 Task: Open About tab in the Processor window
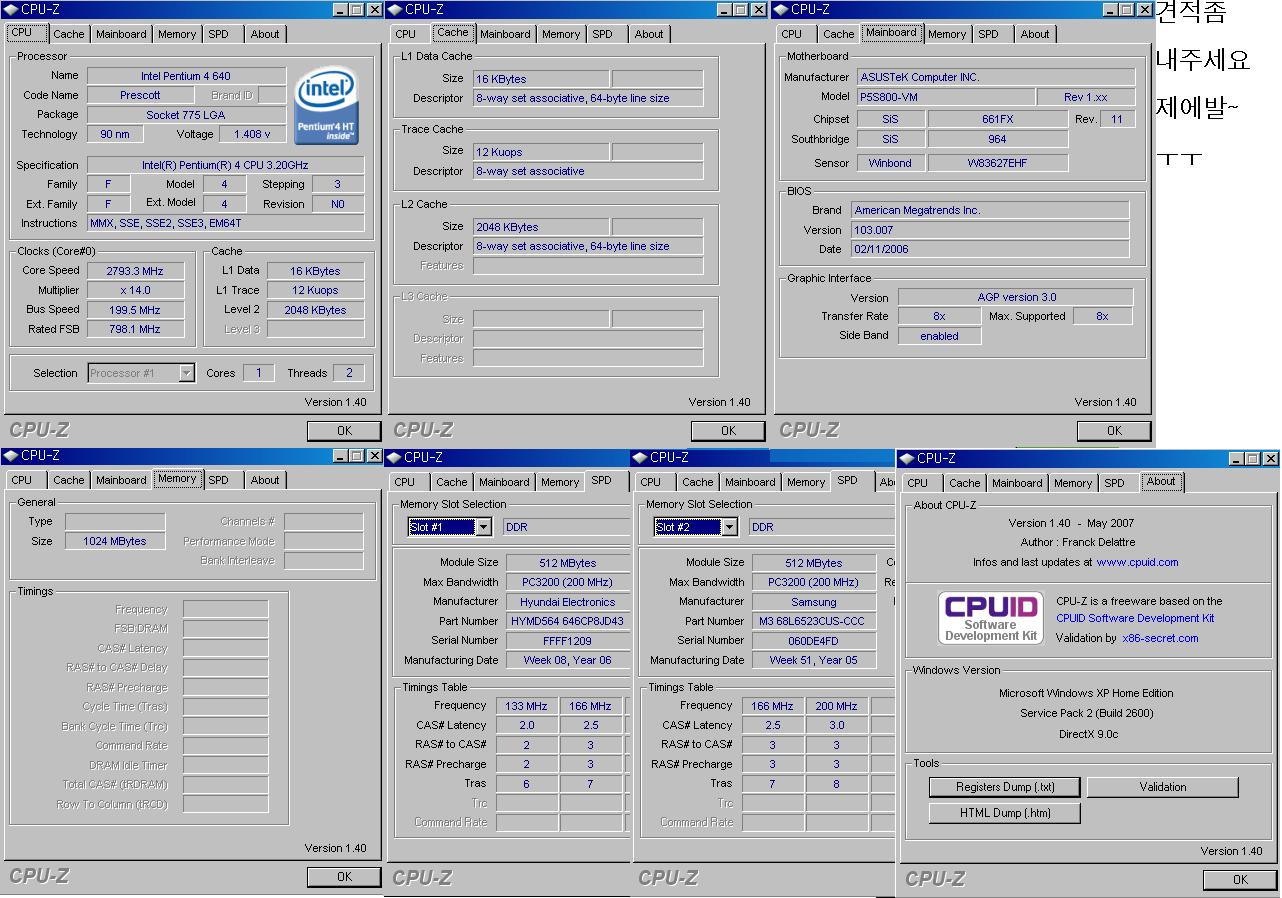click(x=265, y=34)
